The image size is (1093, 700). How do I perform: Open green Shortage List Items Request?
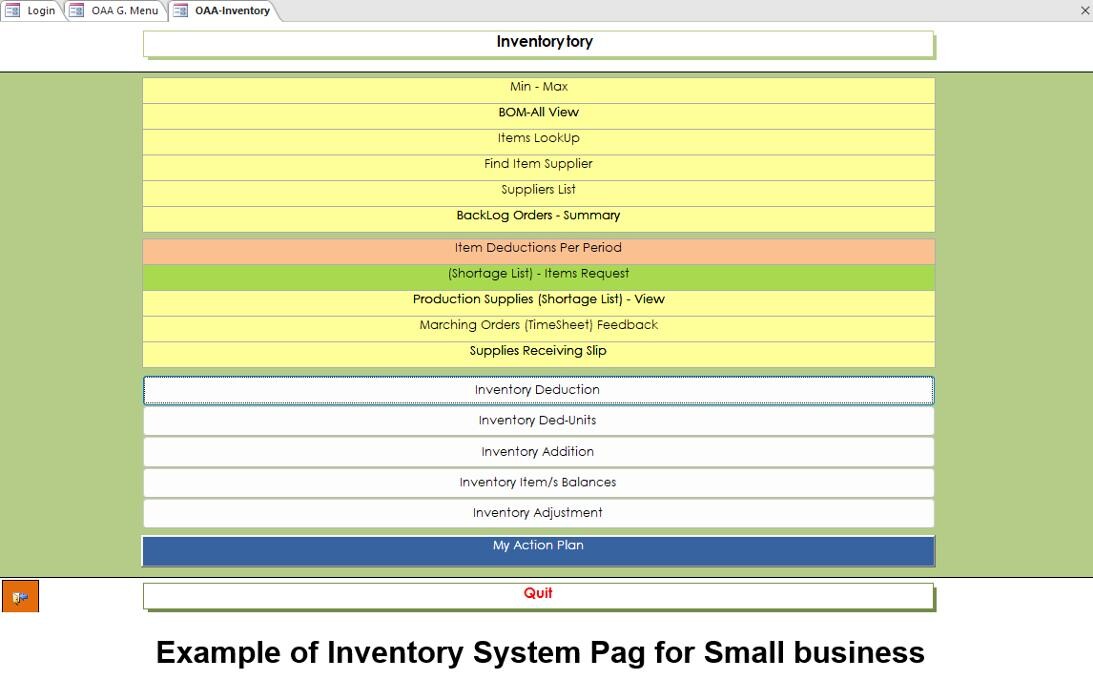click(x=538, y=274)
